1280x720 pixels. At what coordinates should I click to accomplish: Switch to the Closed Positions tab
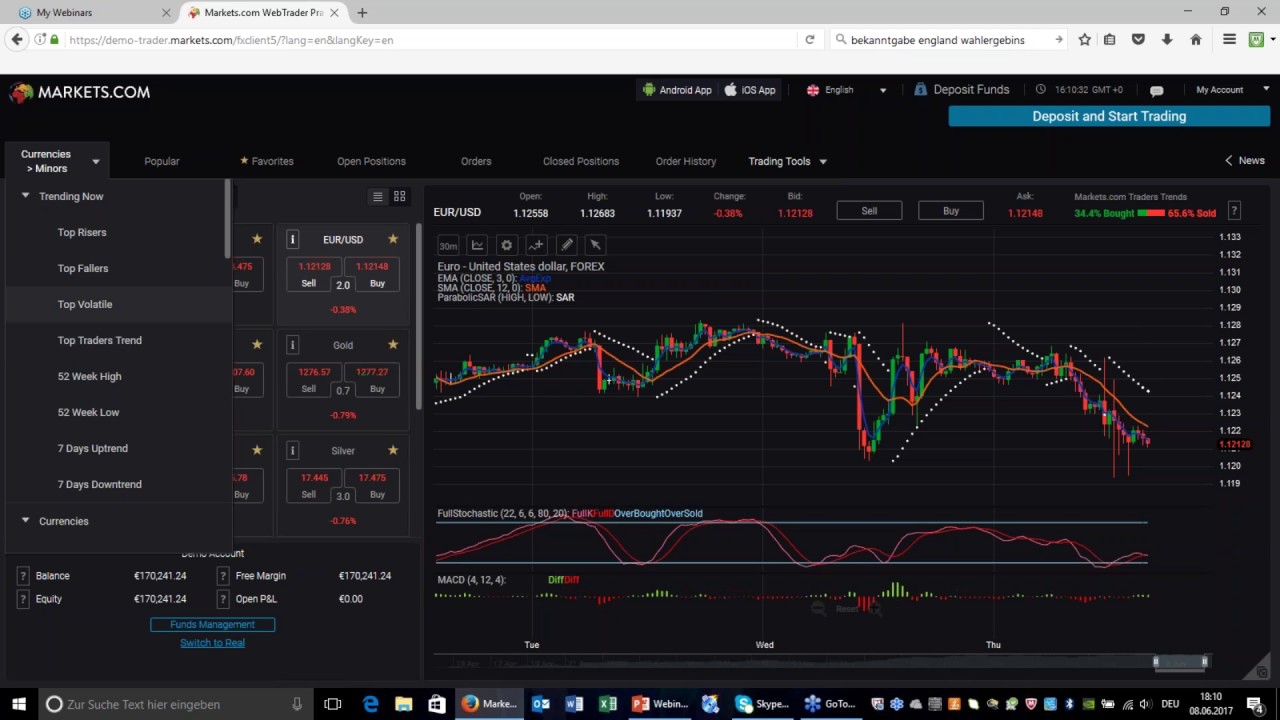point(581,161)
